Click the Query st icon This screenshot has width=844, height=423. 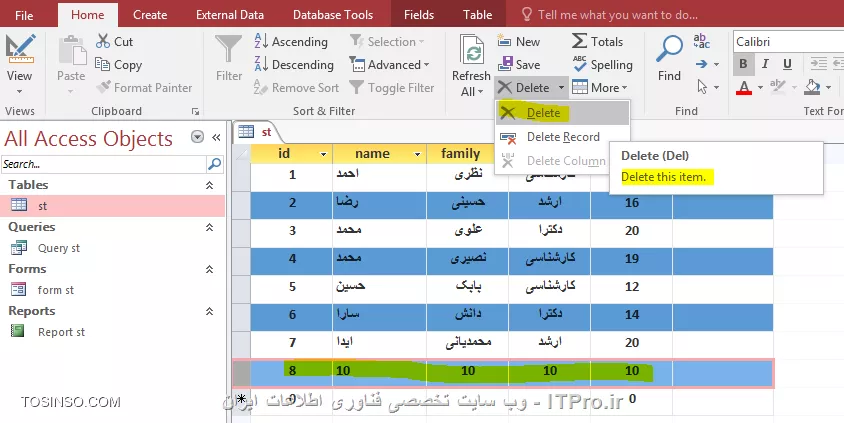pos(19,248)
